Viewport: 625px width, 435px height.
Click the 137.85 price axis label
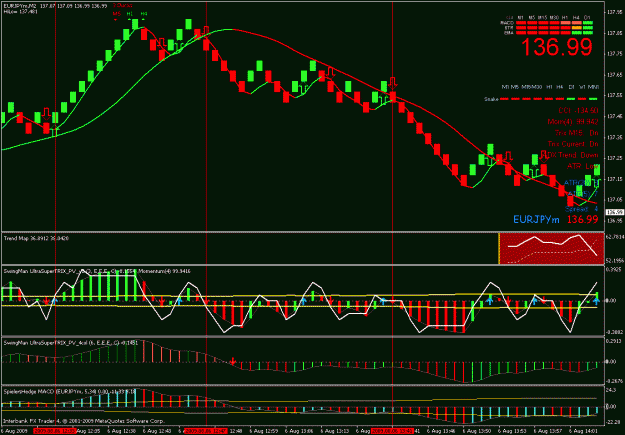pyautogui.click(x=614, y=33)
